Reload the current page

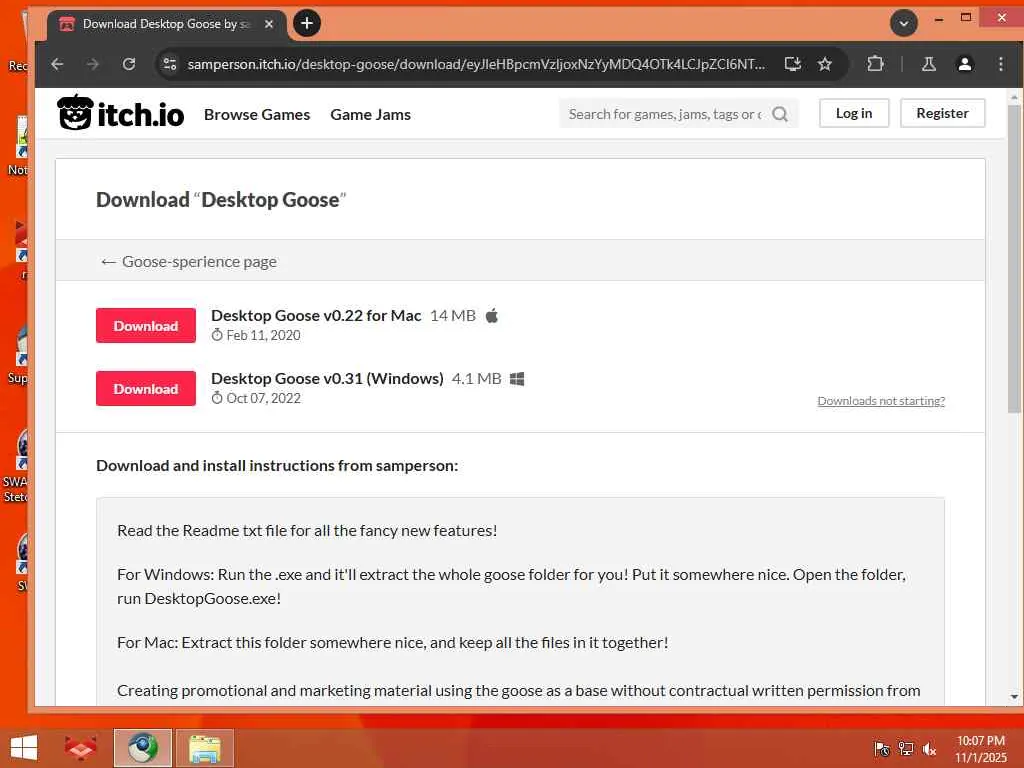pos(129,64)
